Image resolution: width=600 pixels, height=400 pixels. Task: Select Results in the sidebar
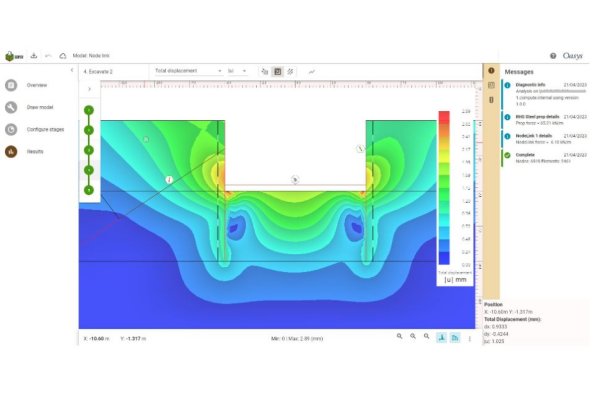(35, 152)
